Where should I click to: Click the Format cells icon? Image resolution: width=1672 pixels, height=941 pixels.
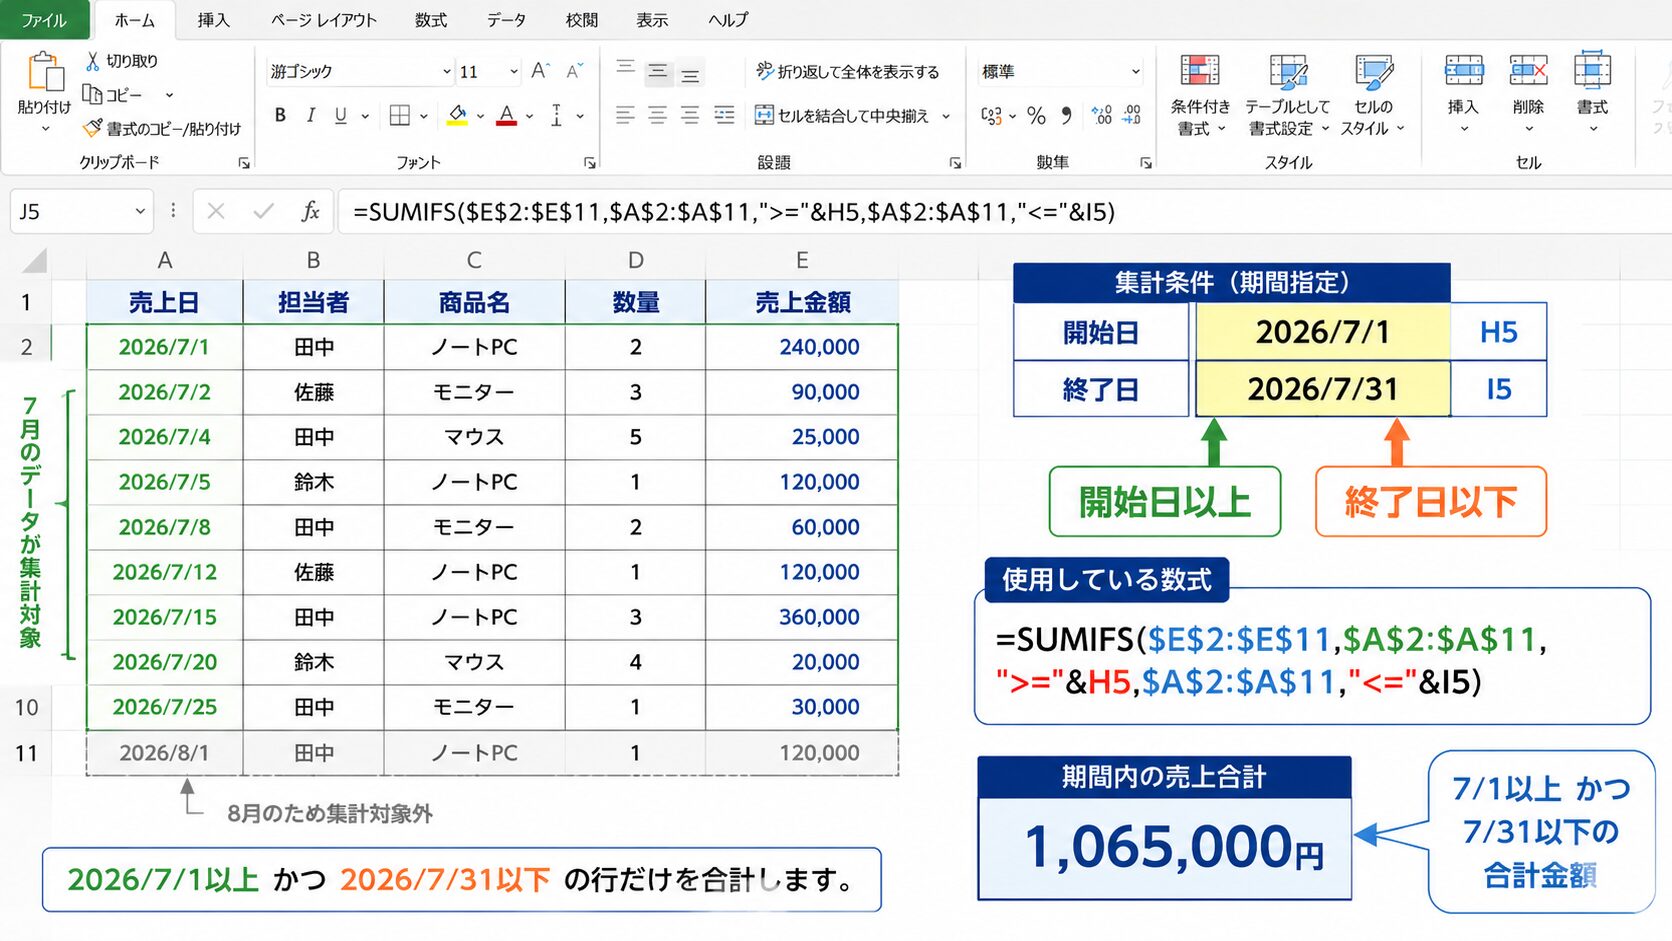[1592, 71]
